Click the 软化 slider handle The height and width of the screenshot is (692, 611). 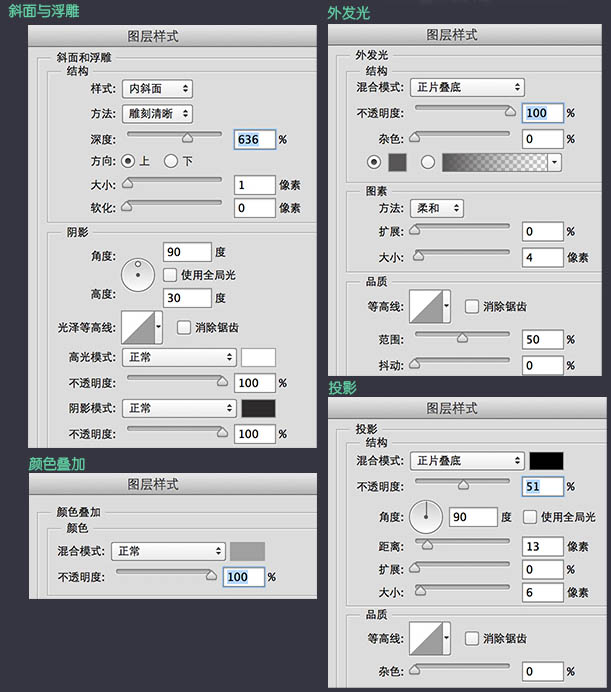127,206
